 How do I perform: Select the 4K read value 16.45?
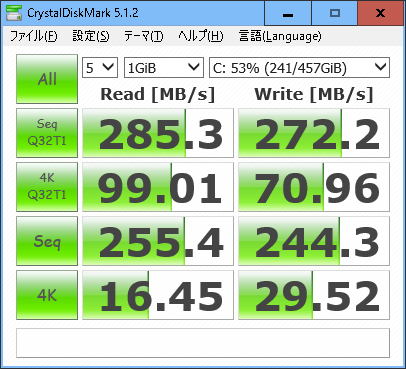coord(158,295)
